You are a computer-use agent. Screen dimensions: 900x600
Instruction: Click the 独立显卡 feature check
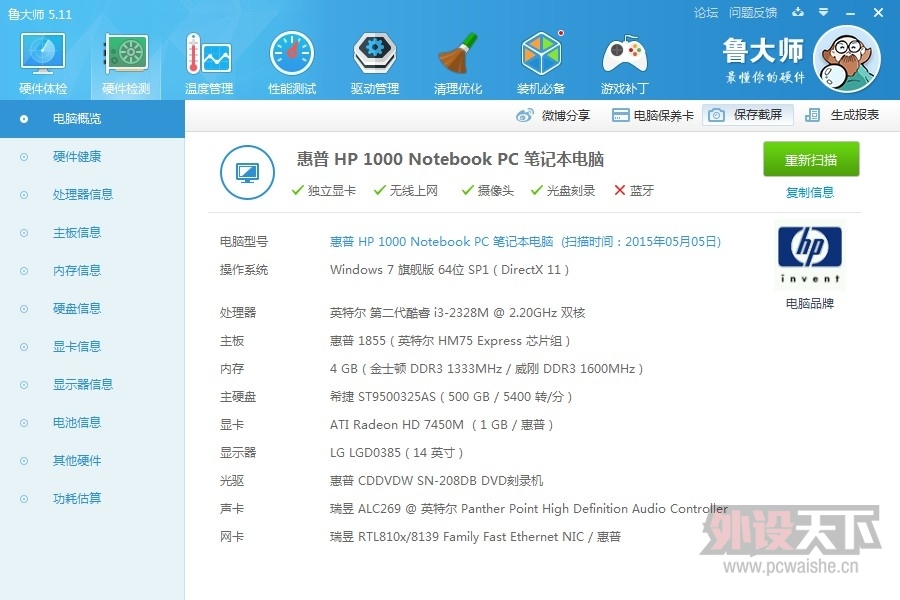(x=324, y=191)
